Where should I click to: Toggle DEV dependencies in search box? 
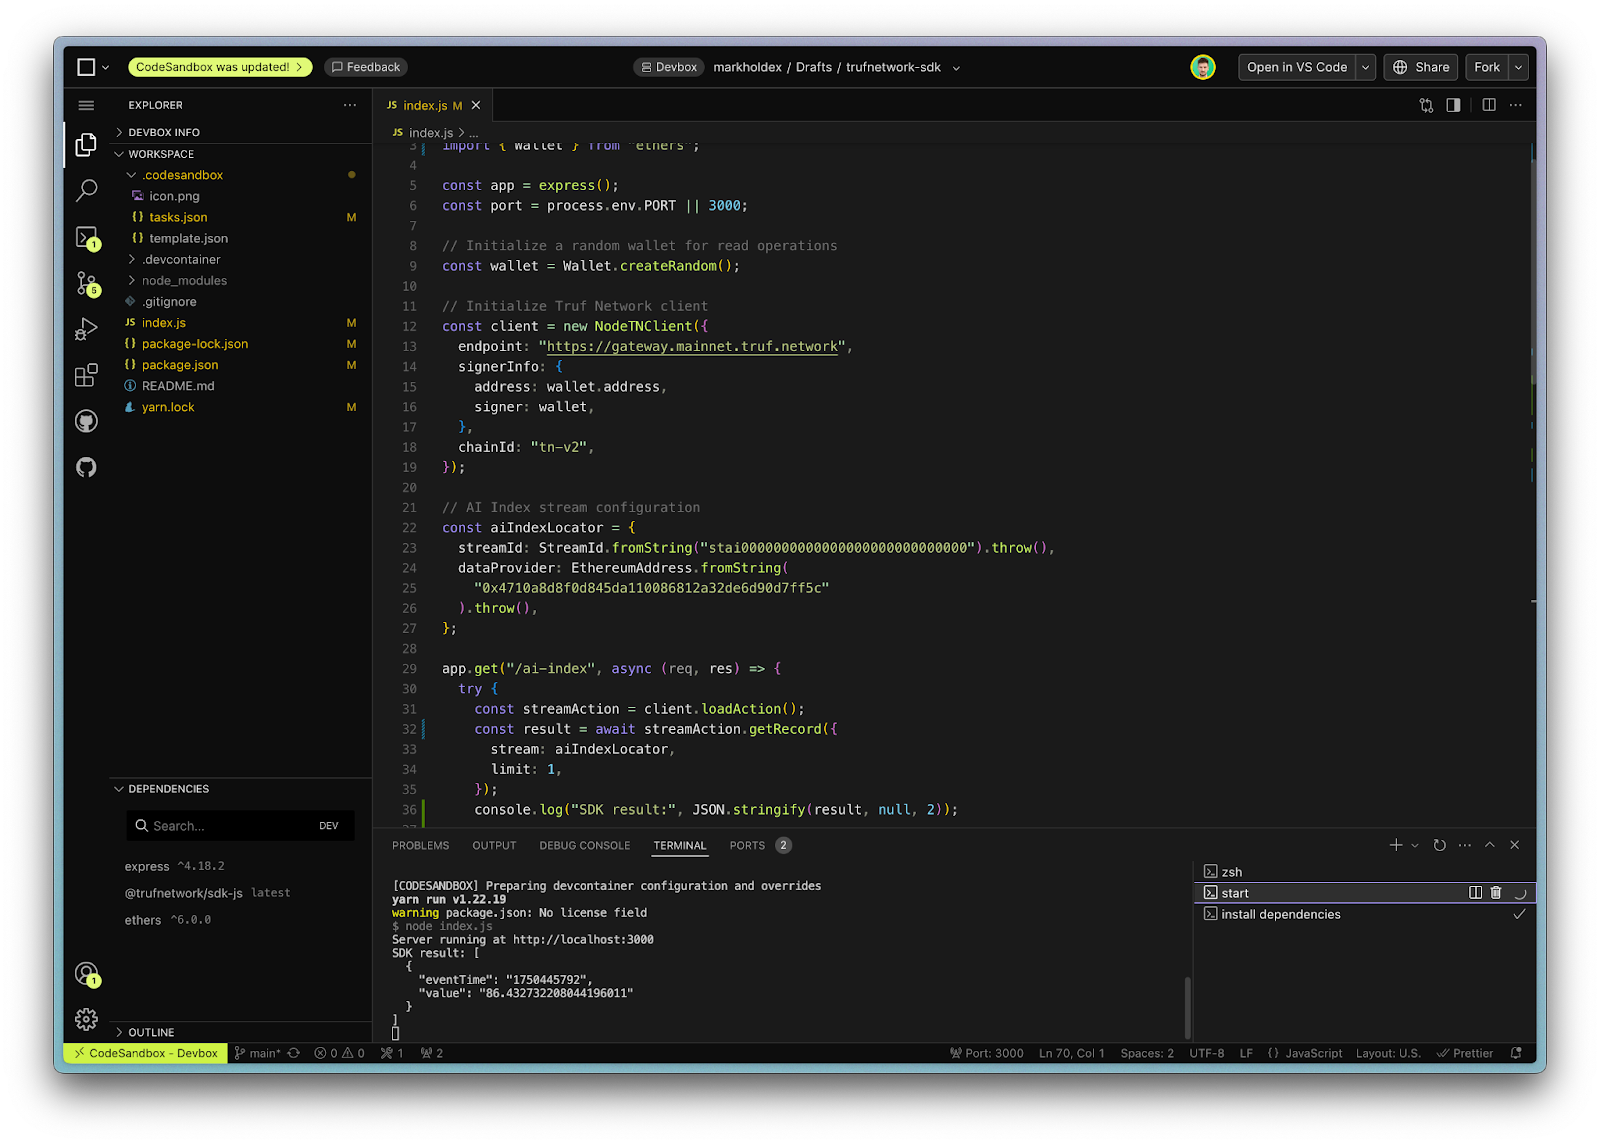329,826
